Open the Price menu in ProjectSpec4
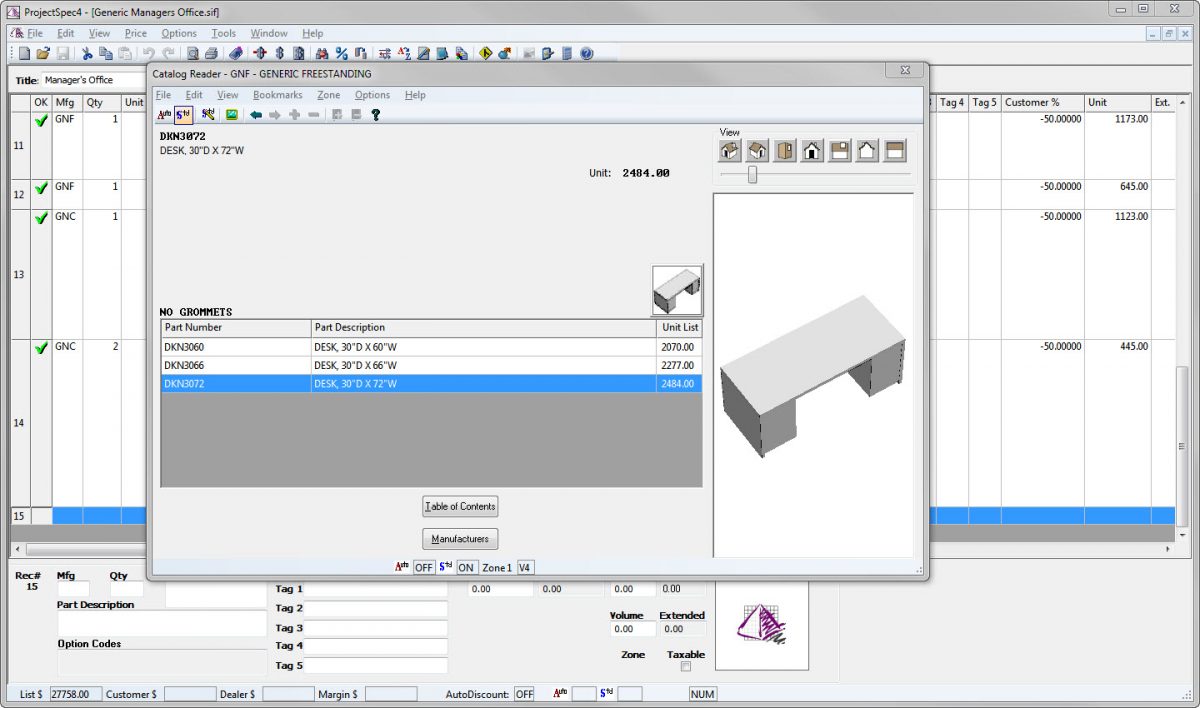 (136, 33)
